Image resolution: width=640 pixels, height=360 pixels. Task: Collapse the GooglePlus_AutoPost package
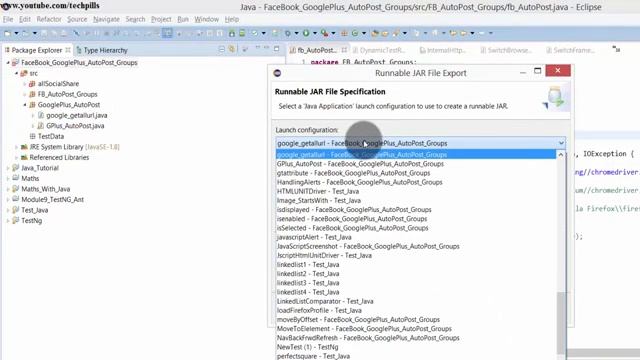point(24,105)
